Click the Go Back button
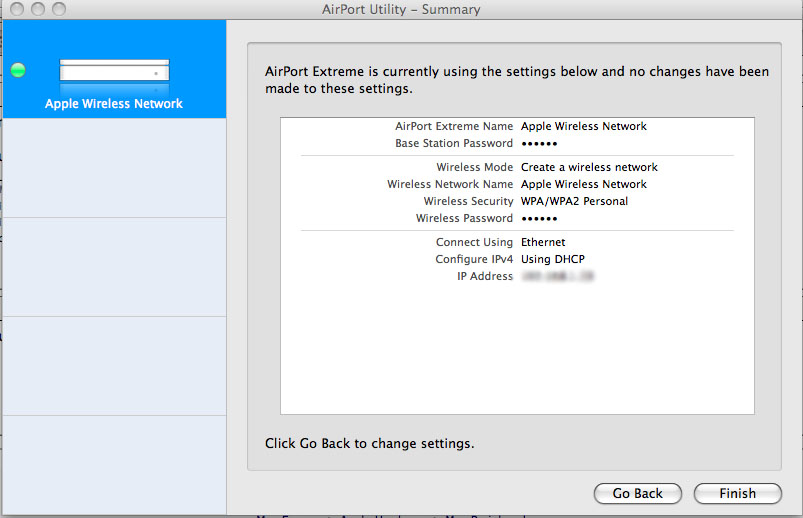Viewport: 803px width, 518px height. pyautogui.click(x=638, y=493)
